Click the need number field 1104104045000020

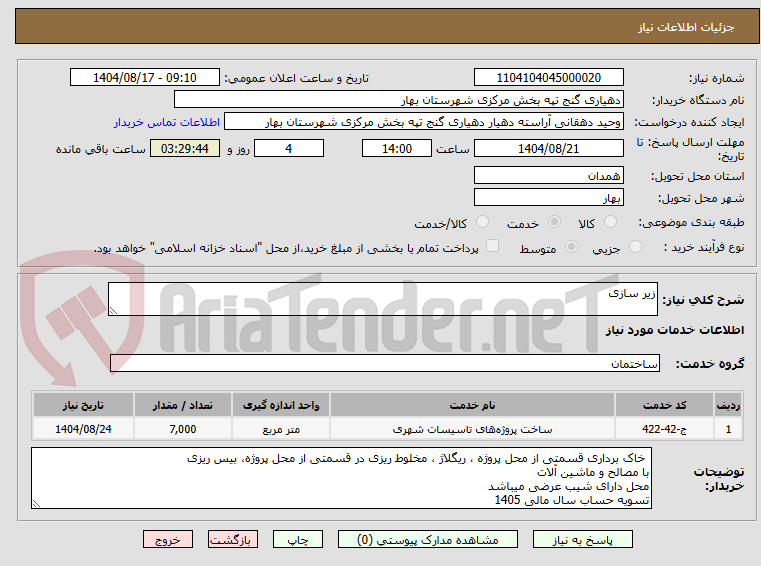(548, 78)
